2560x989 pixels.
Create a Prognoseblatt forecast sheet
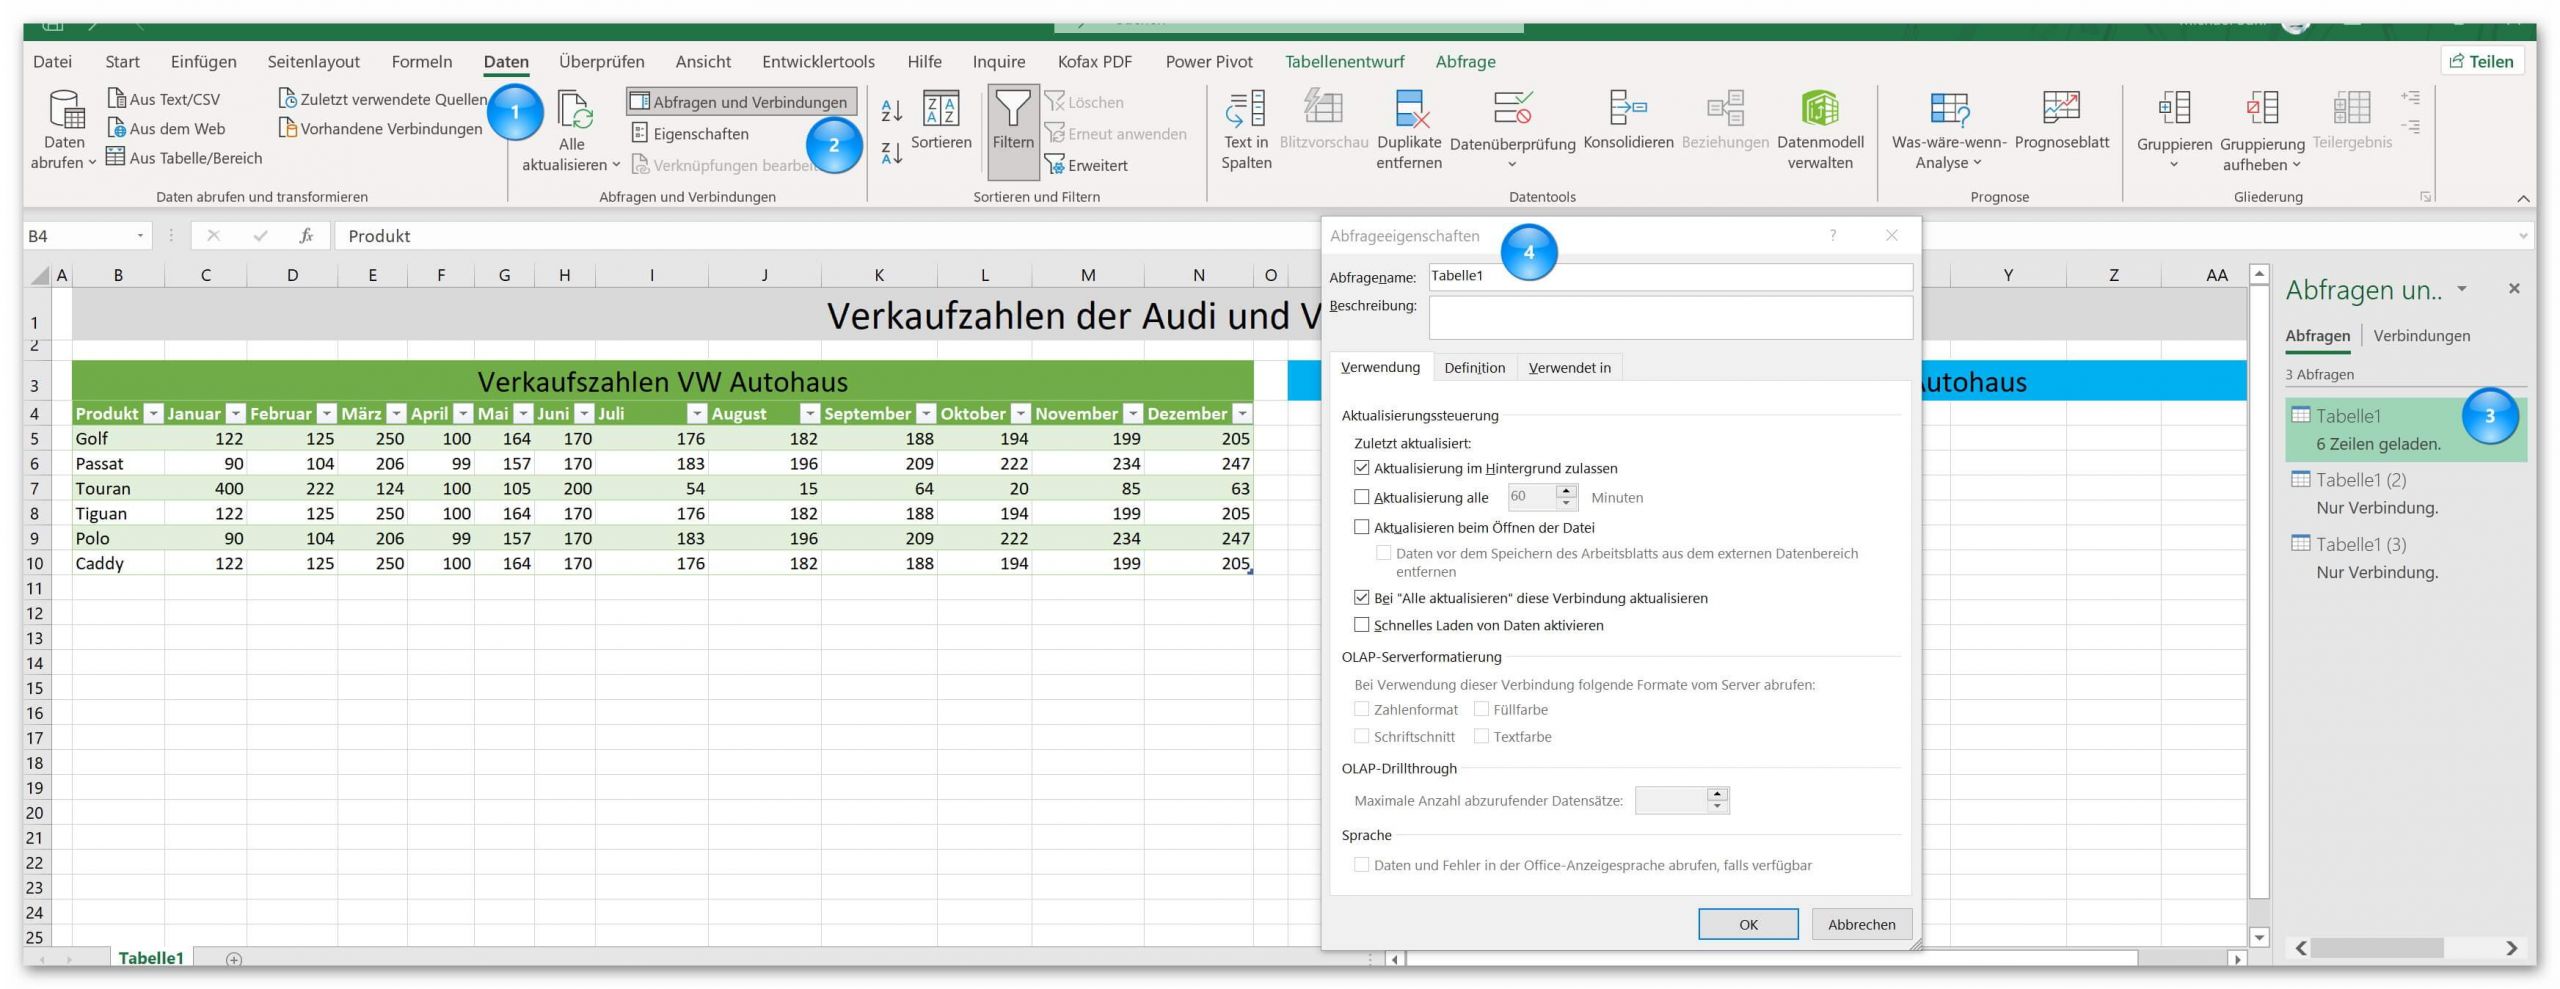point(2062,120)
